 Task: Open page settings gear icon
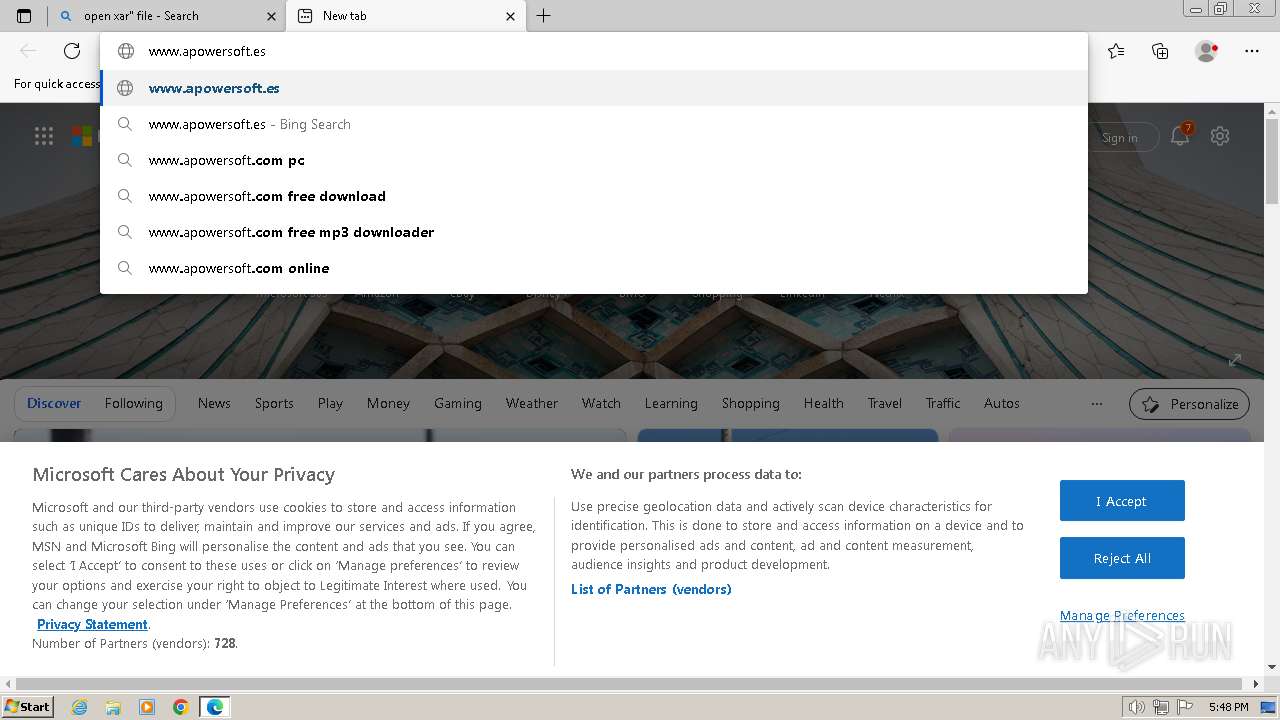click(1220, 136)
